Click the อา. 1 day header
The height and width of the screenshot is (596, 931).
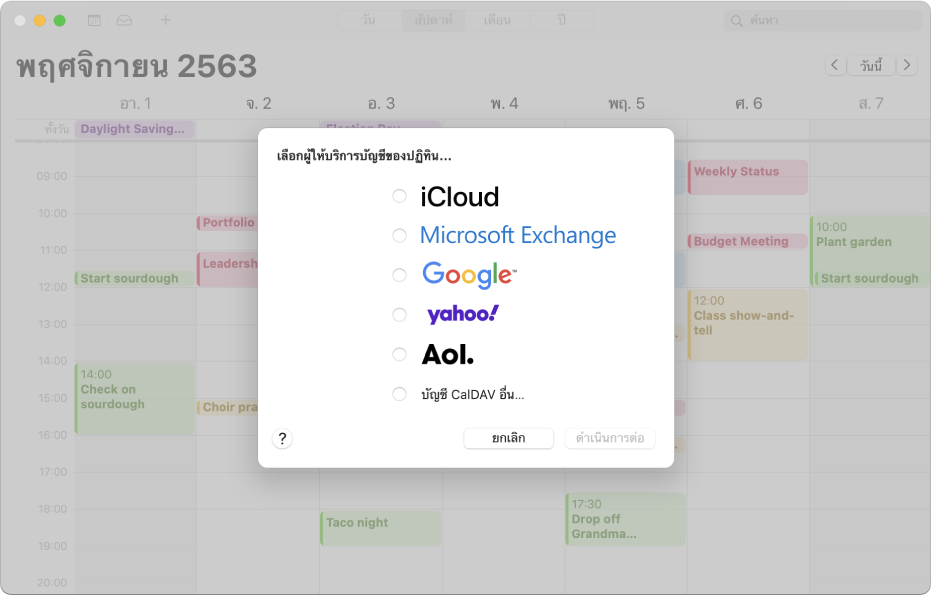(x=135, y=103)
